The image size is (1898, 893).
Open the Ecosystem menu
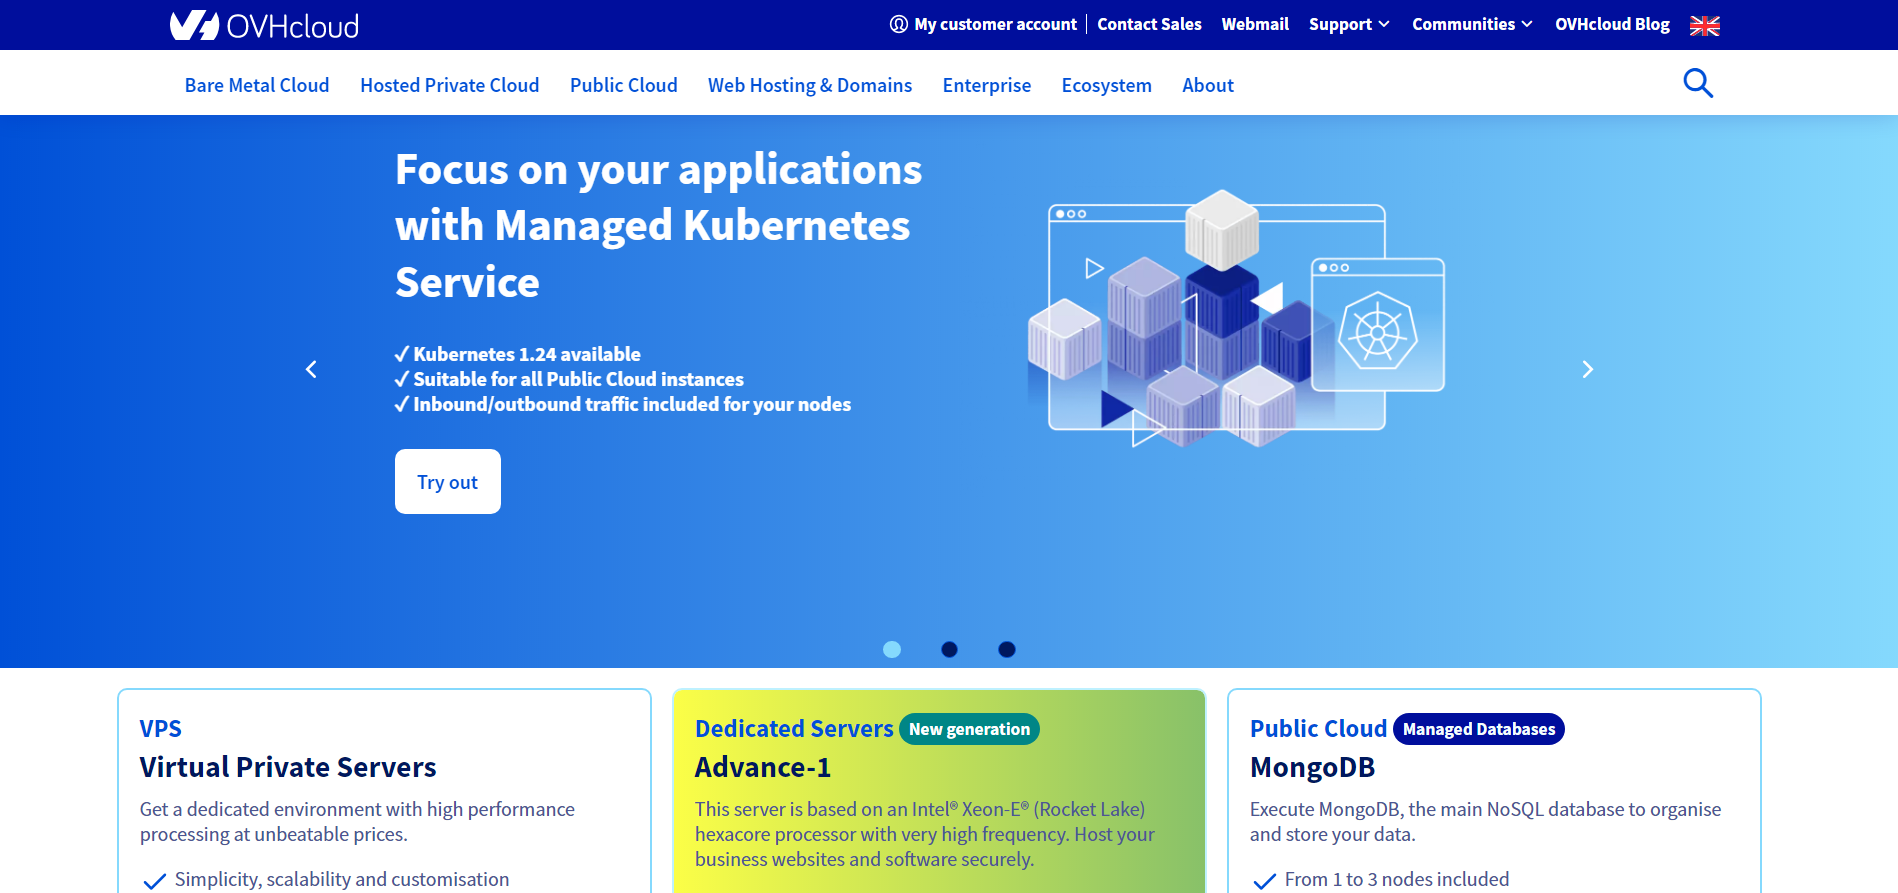1107,85
